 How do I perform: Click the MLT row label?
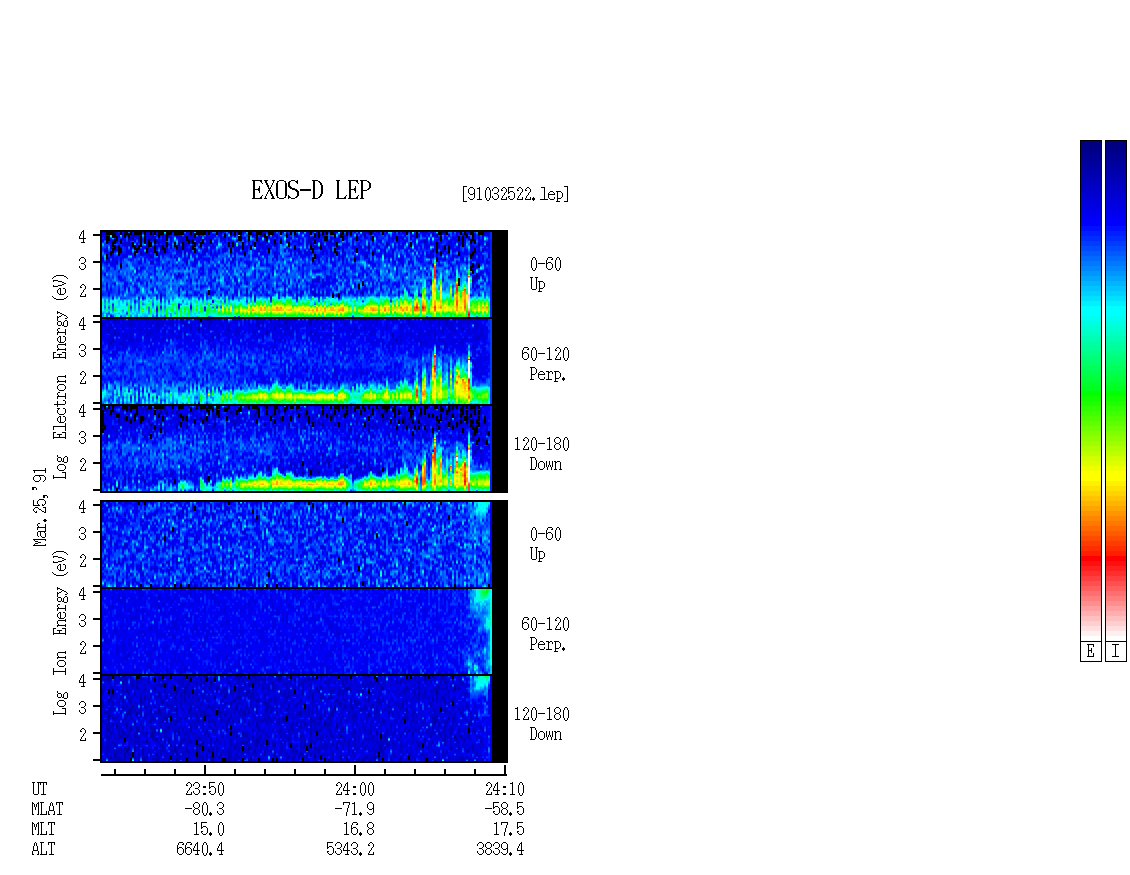(x=43, y=830)
